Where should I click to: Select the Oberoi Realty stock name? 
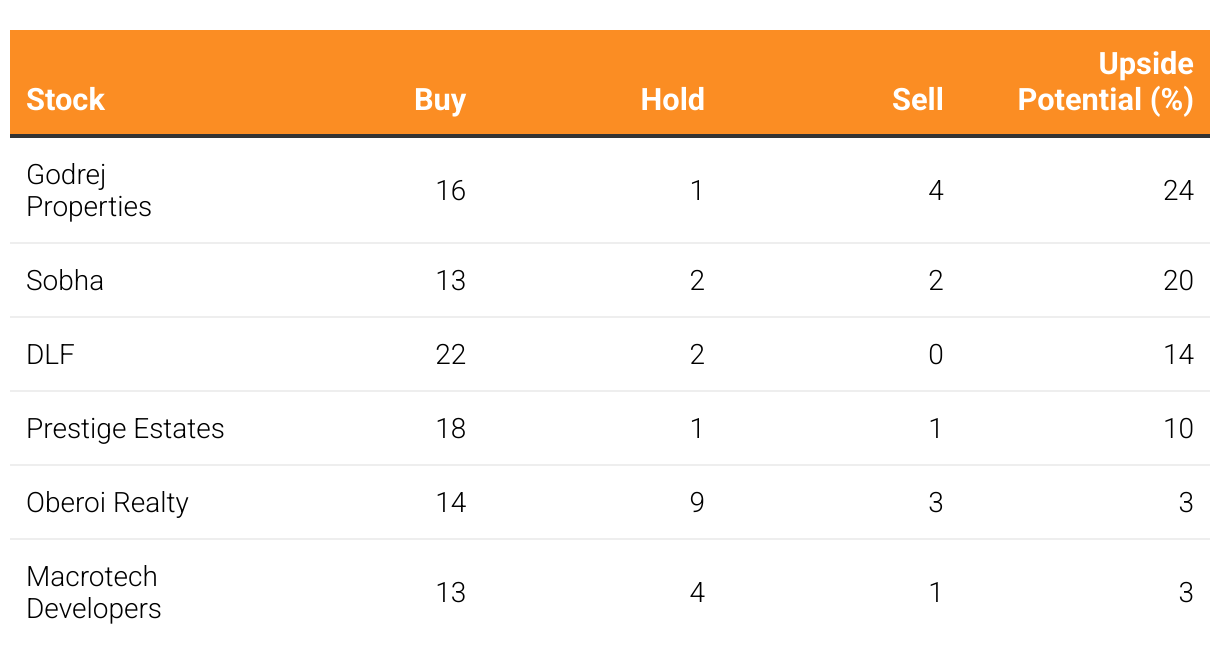point(107,502)
